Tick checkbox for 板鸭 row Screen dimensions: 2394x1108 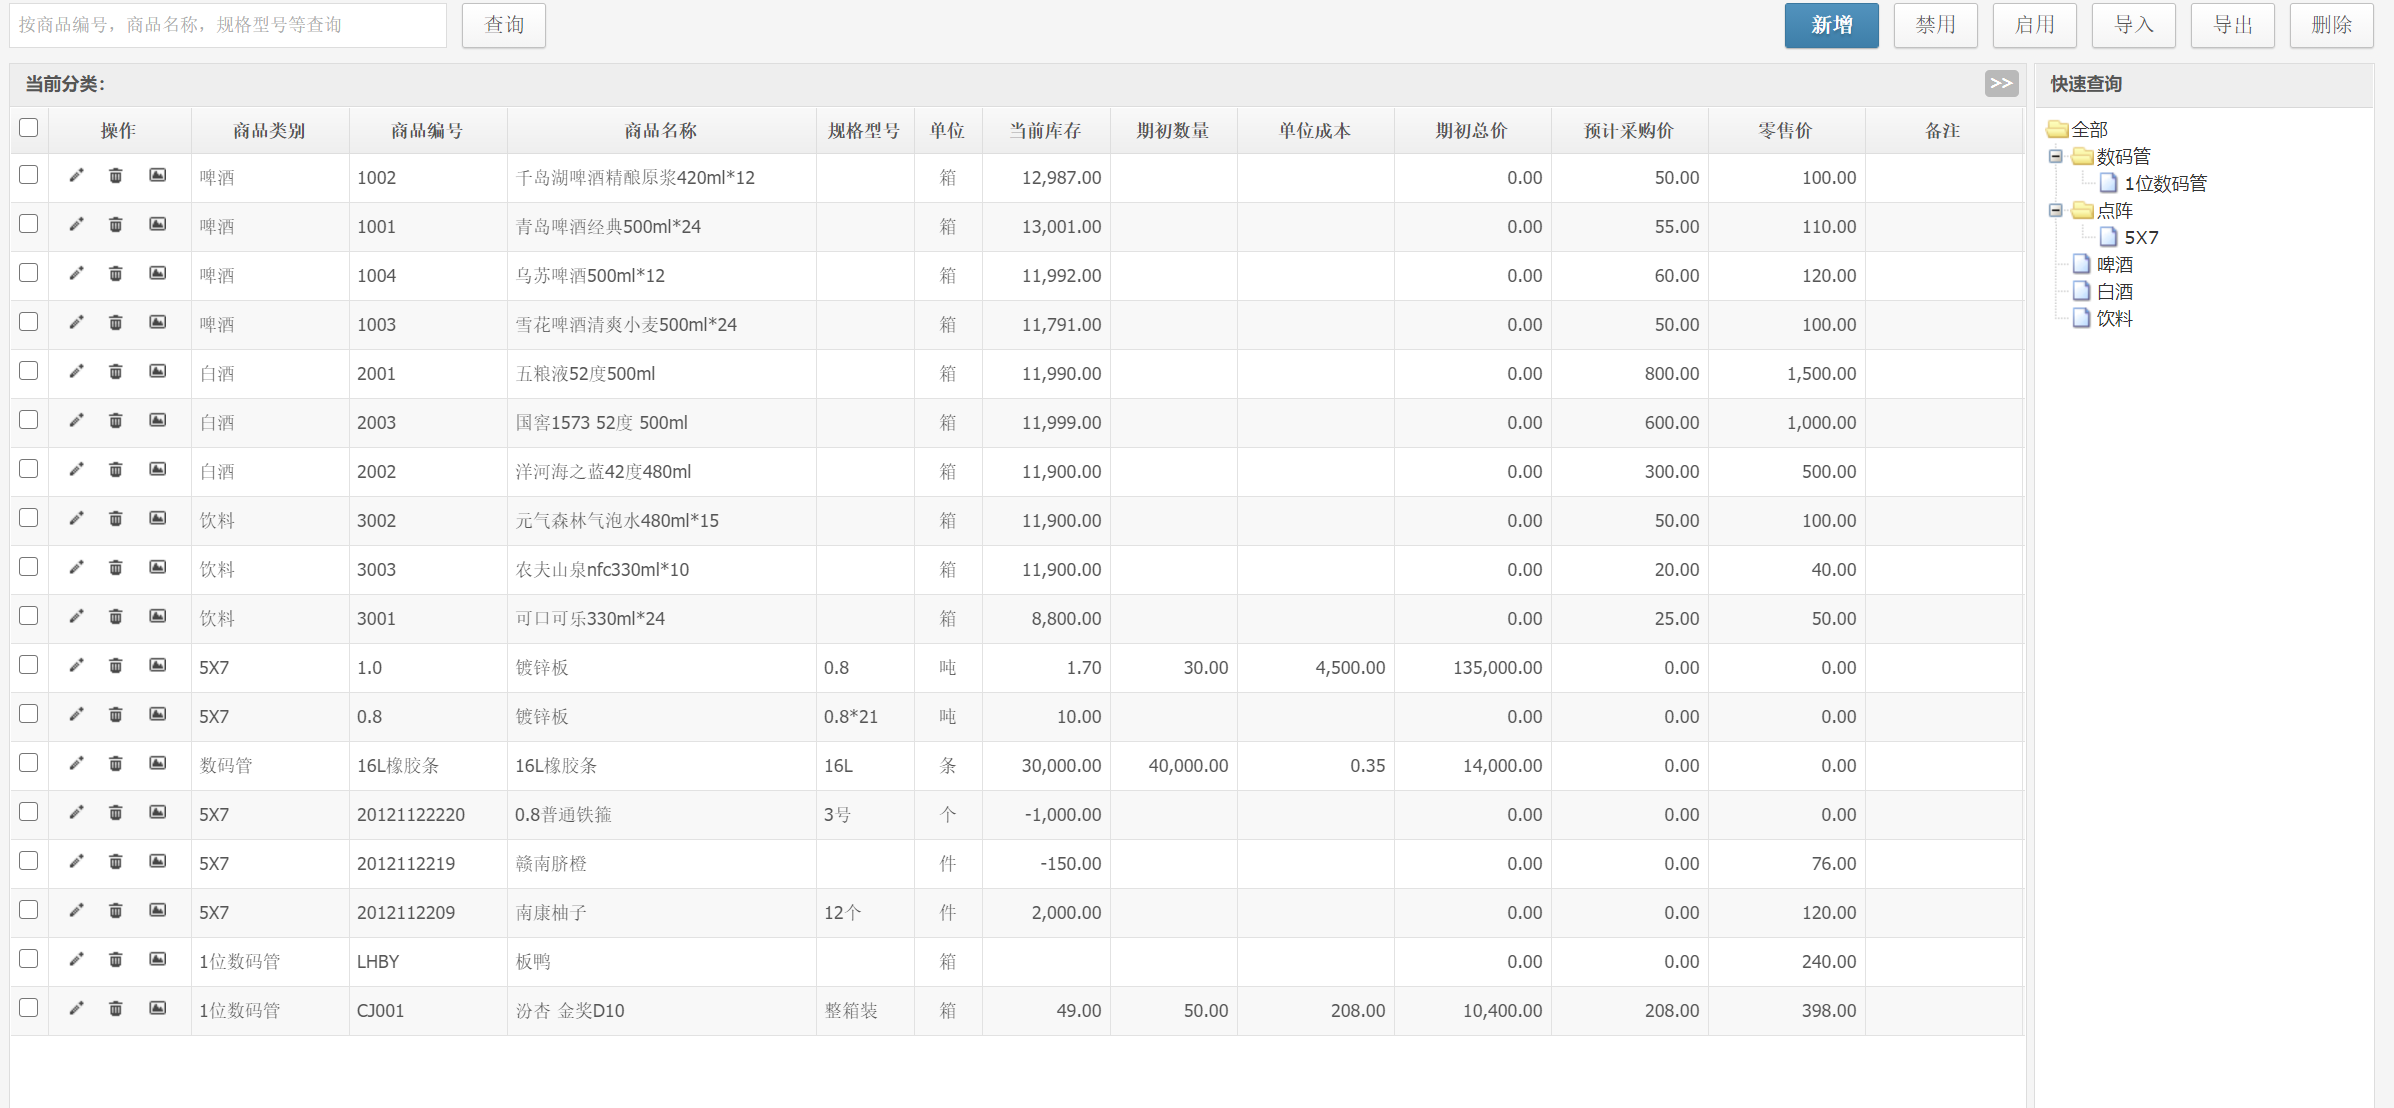[x=29, y=959]
